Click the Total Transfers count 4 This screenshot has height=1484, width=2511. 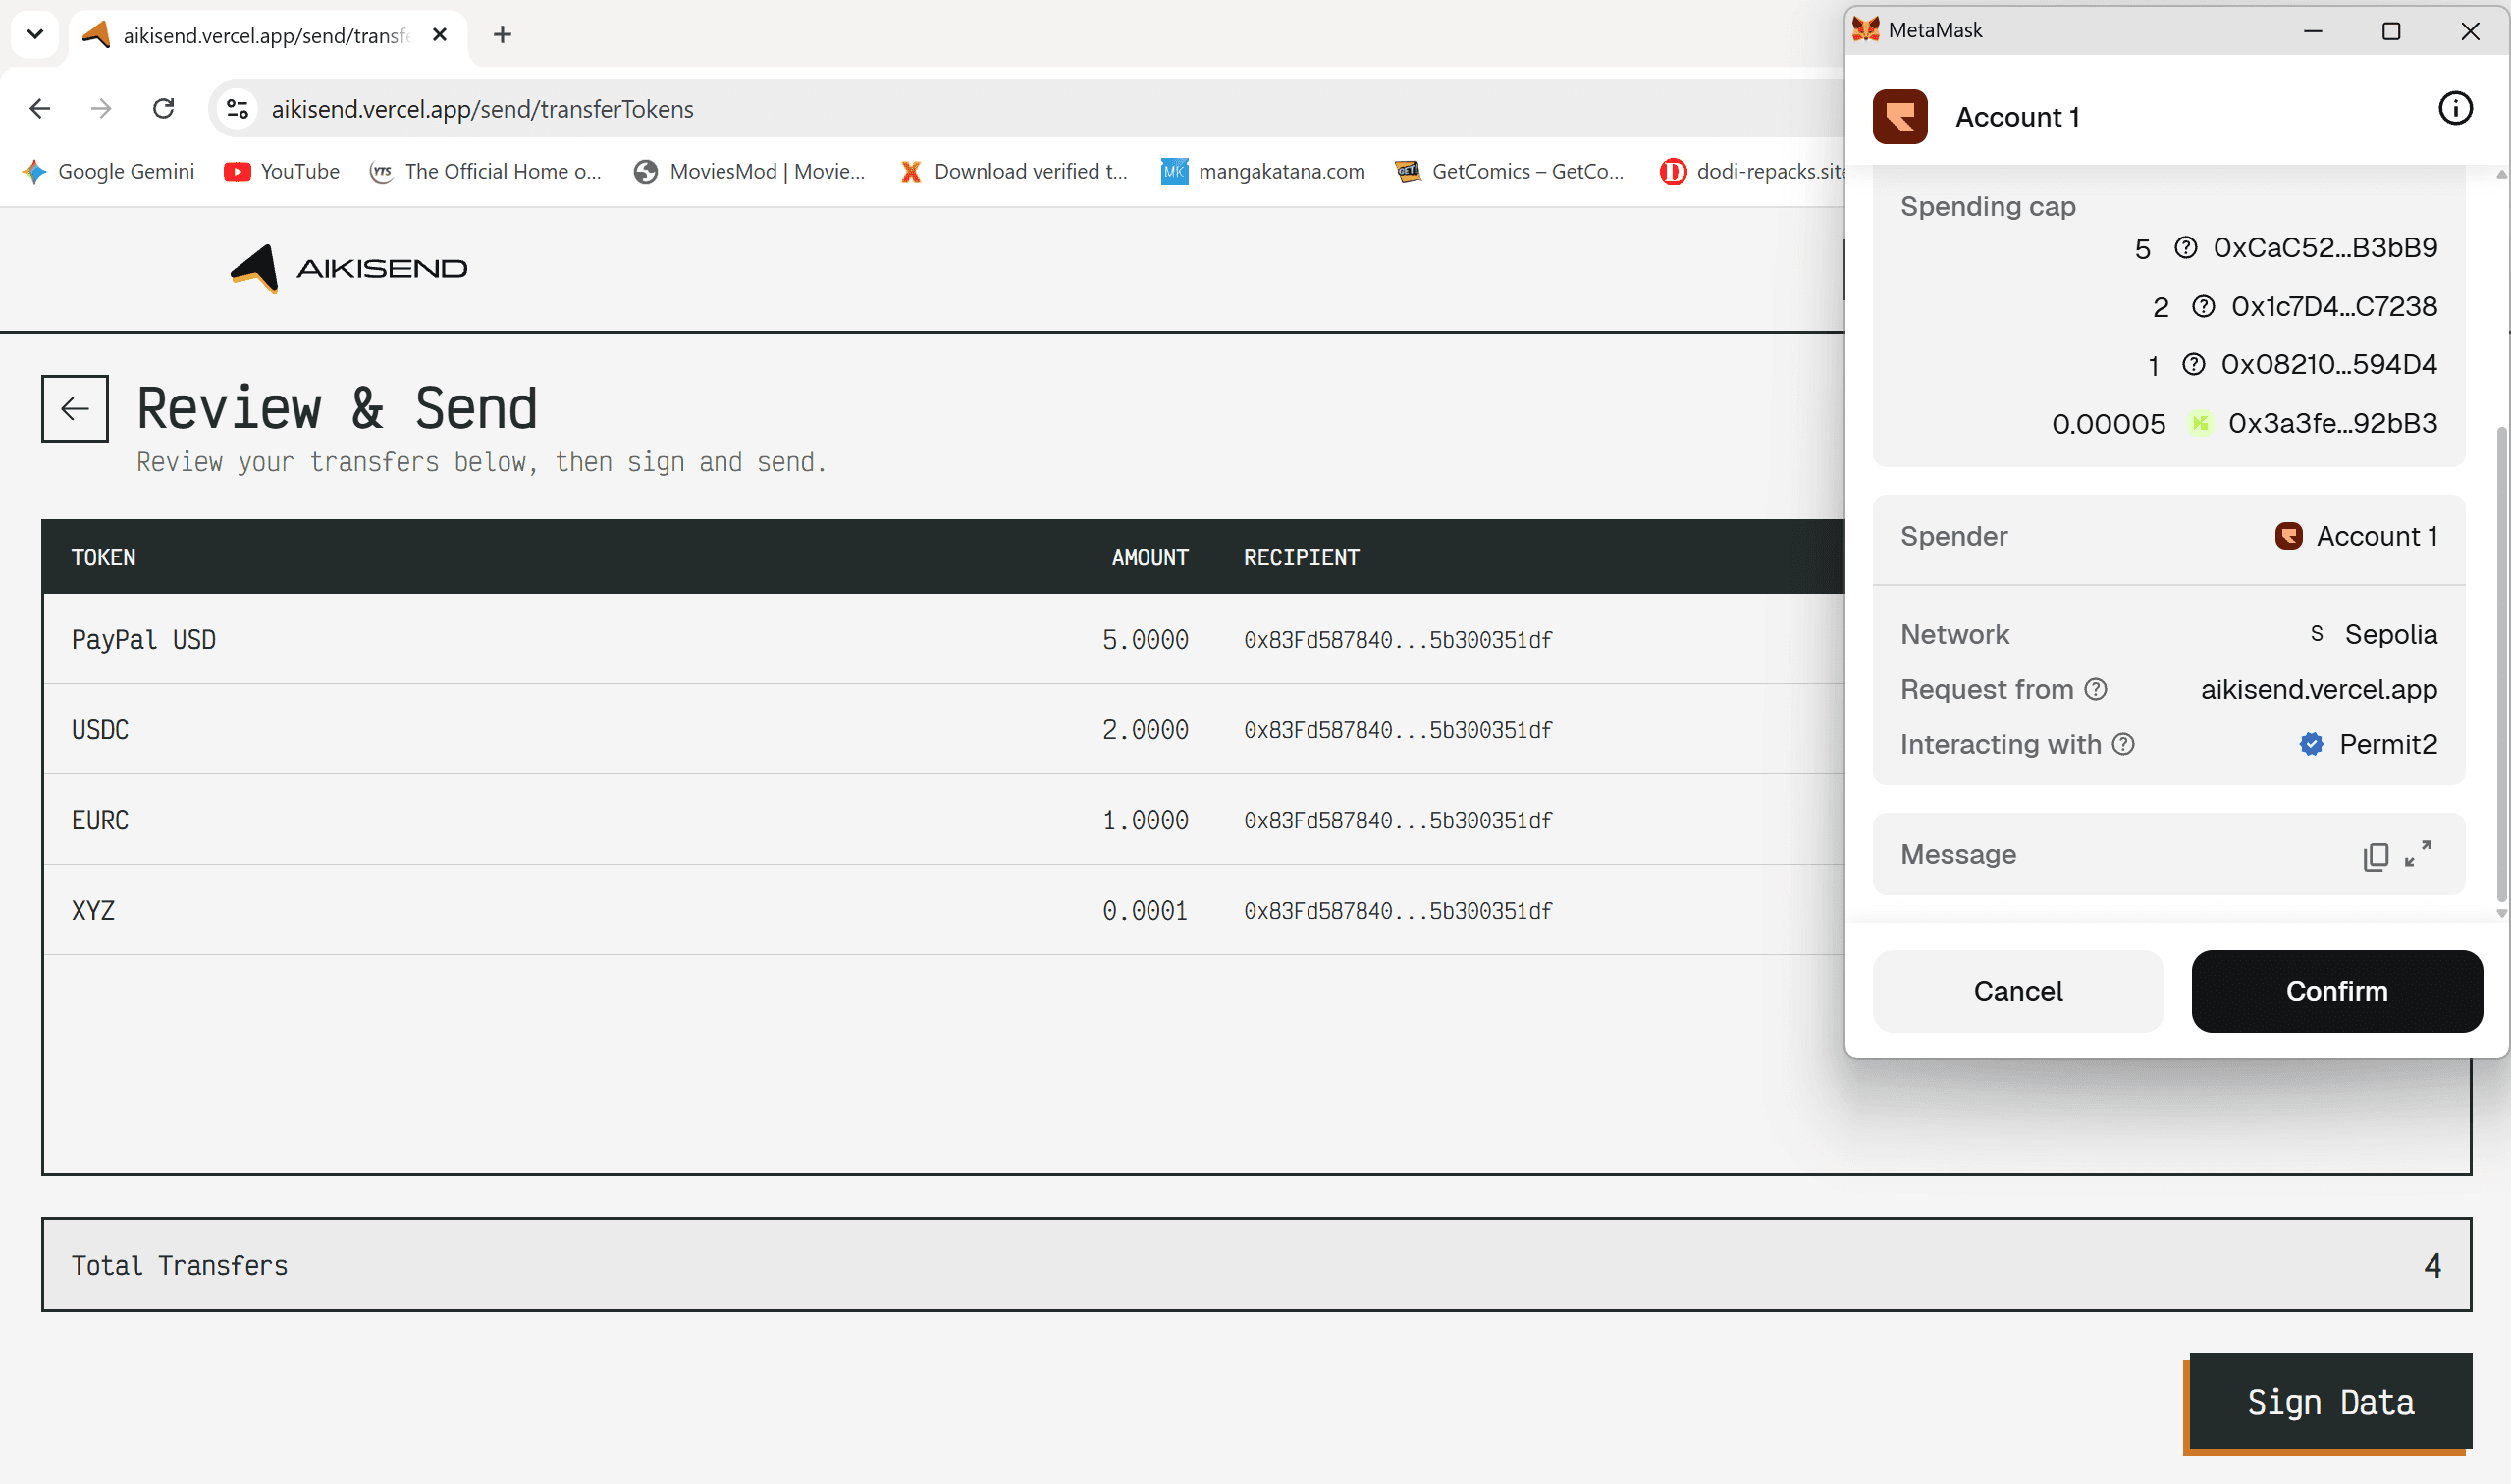(x=2432, y=1265)
